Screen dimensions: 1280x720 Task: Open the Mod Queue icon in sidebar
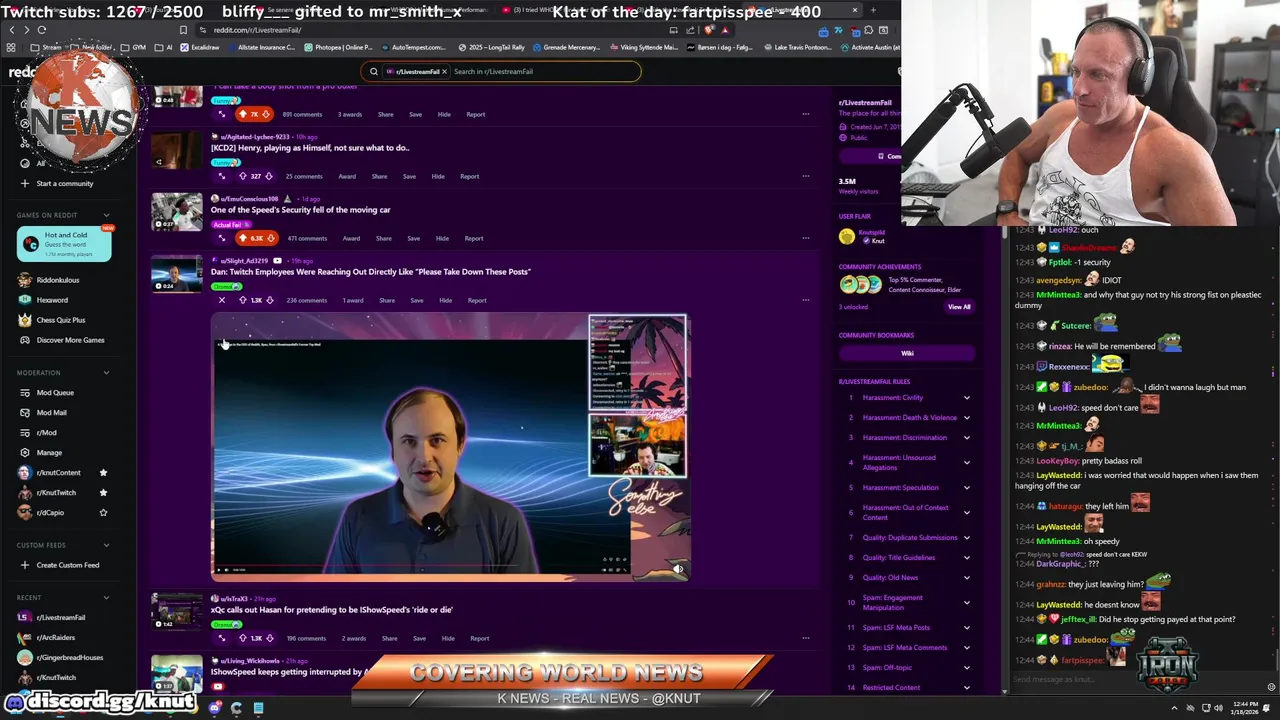[25, 393]
